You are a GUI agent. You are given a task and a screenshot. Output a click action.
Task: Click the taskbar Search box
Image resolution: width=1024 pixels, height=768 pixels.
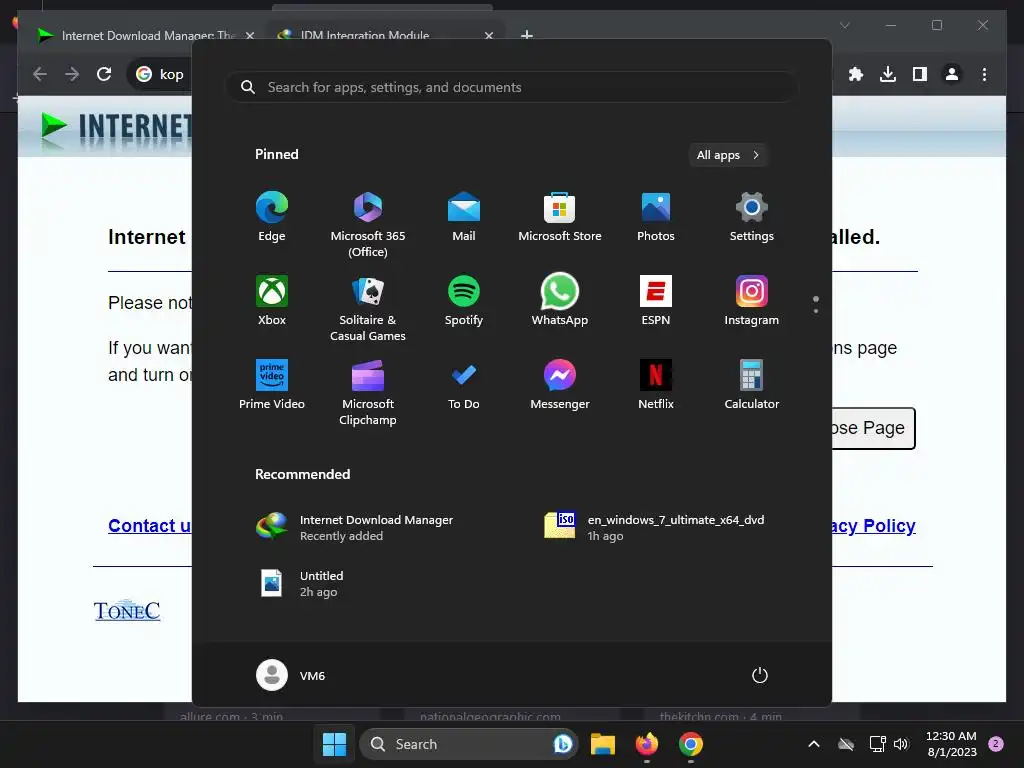(x=468, y=744)
